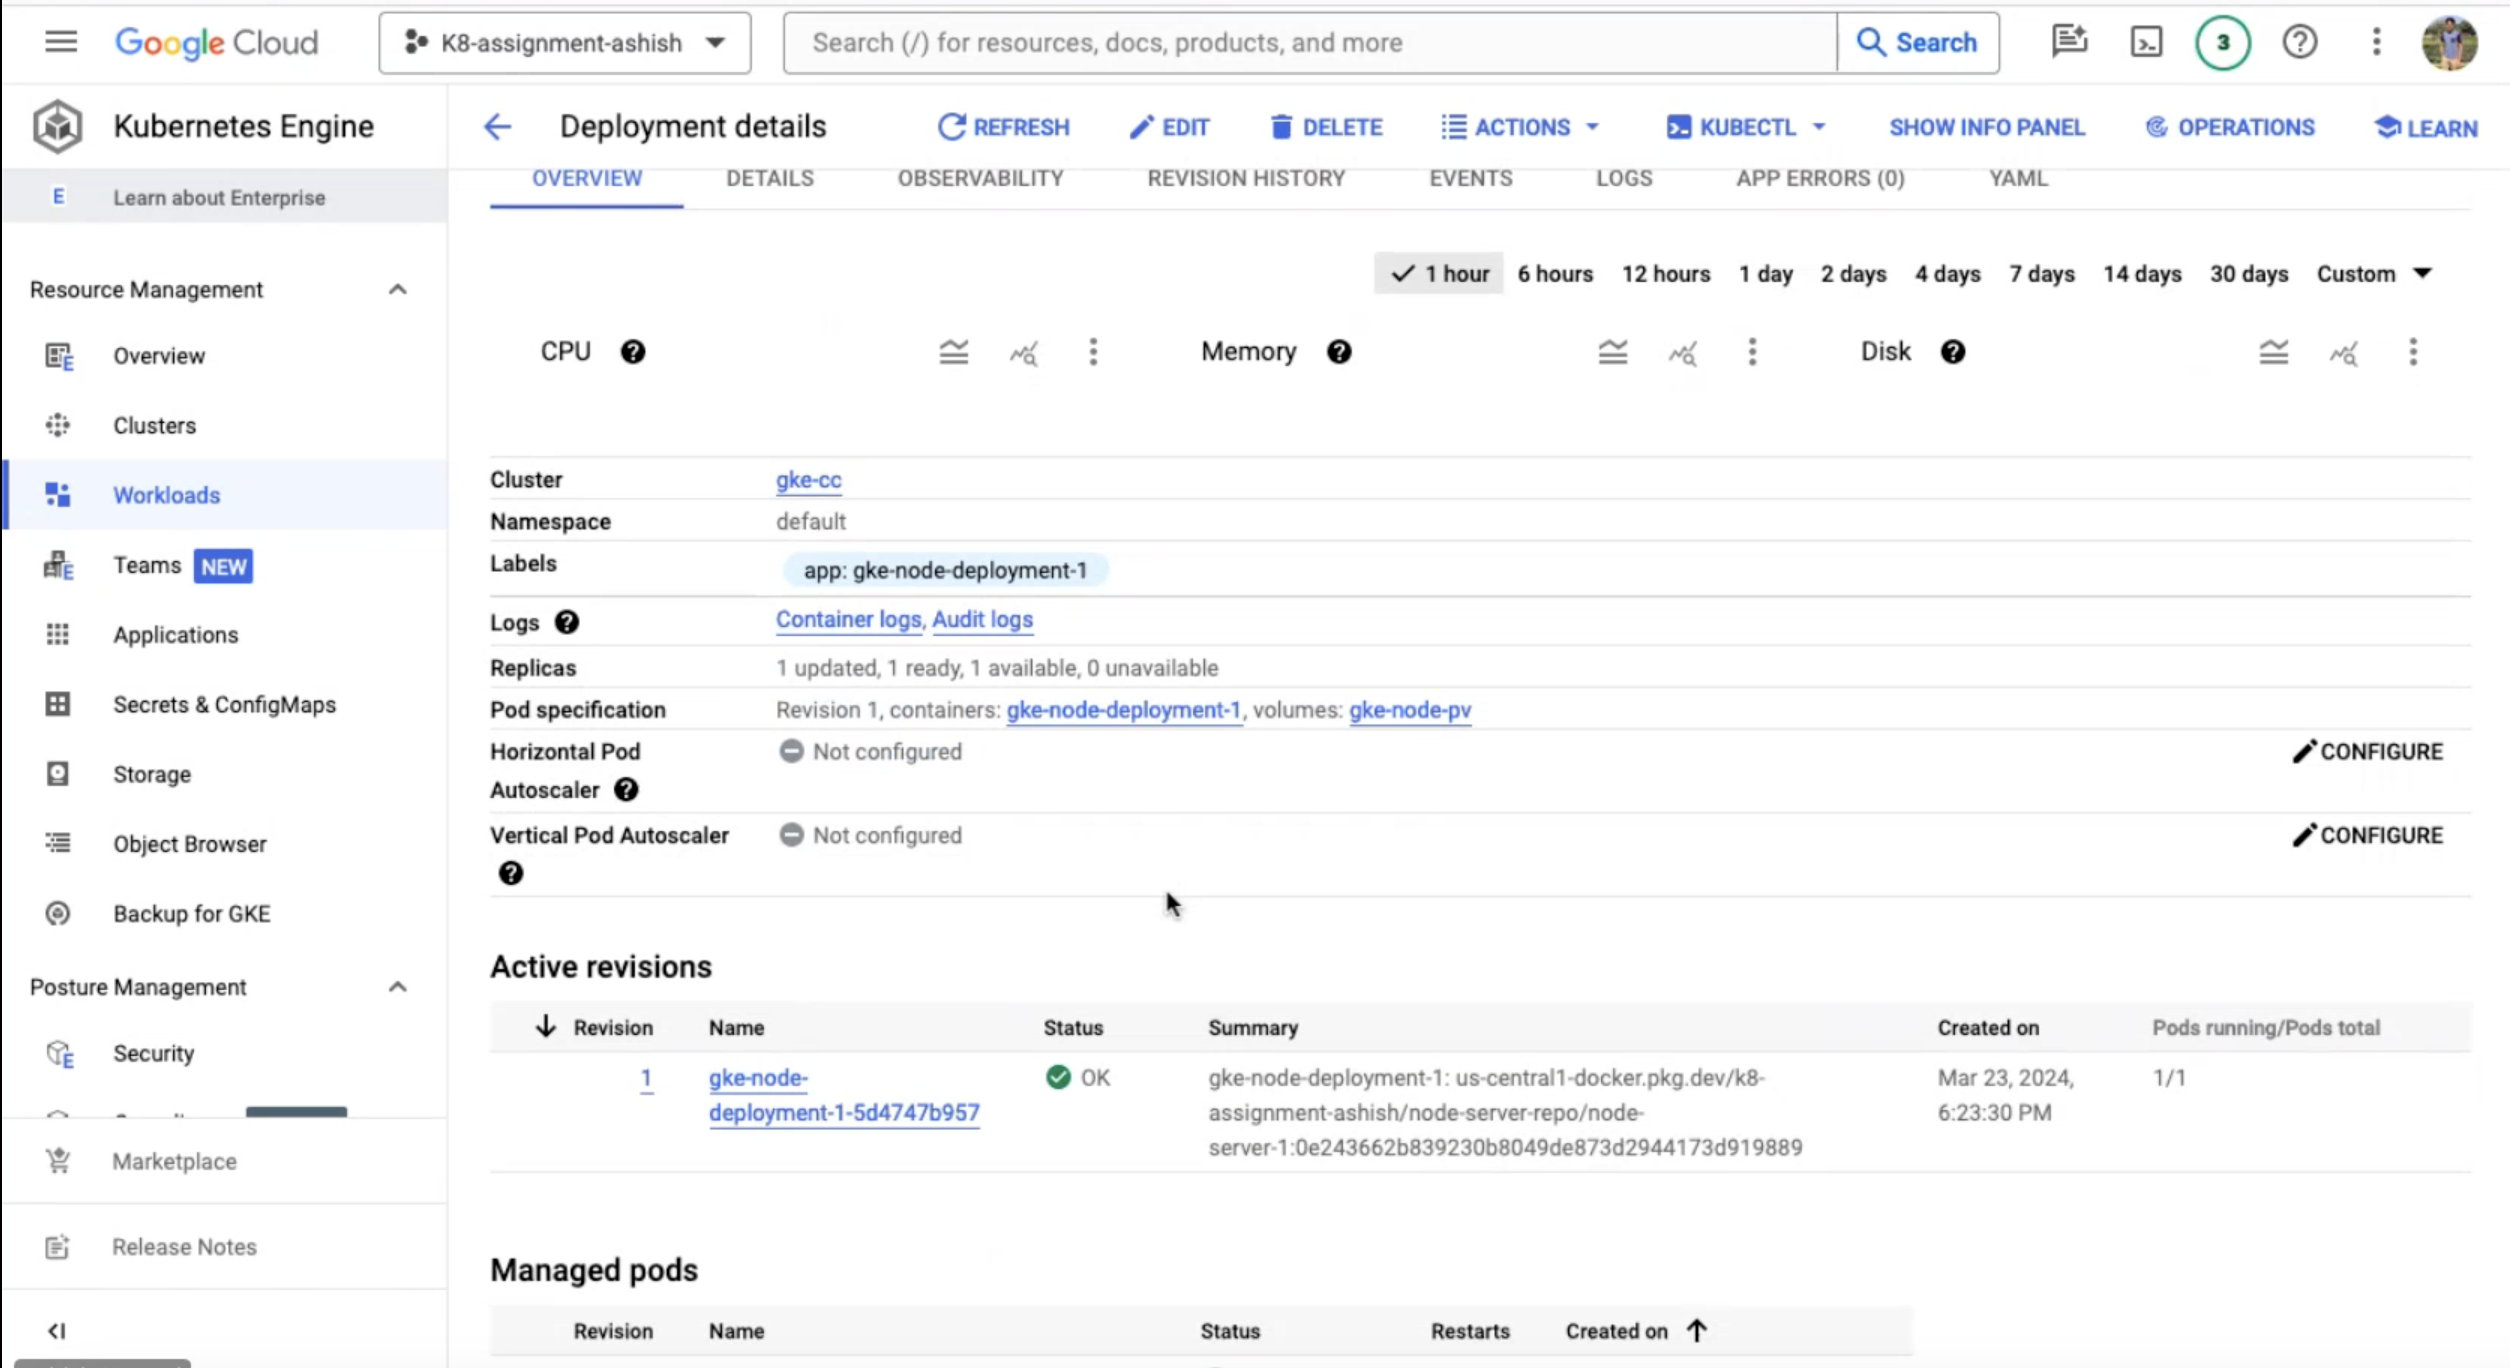Open the gke-cc cluster link

click(x=808, y=480)
